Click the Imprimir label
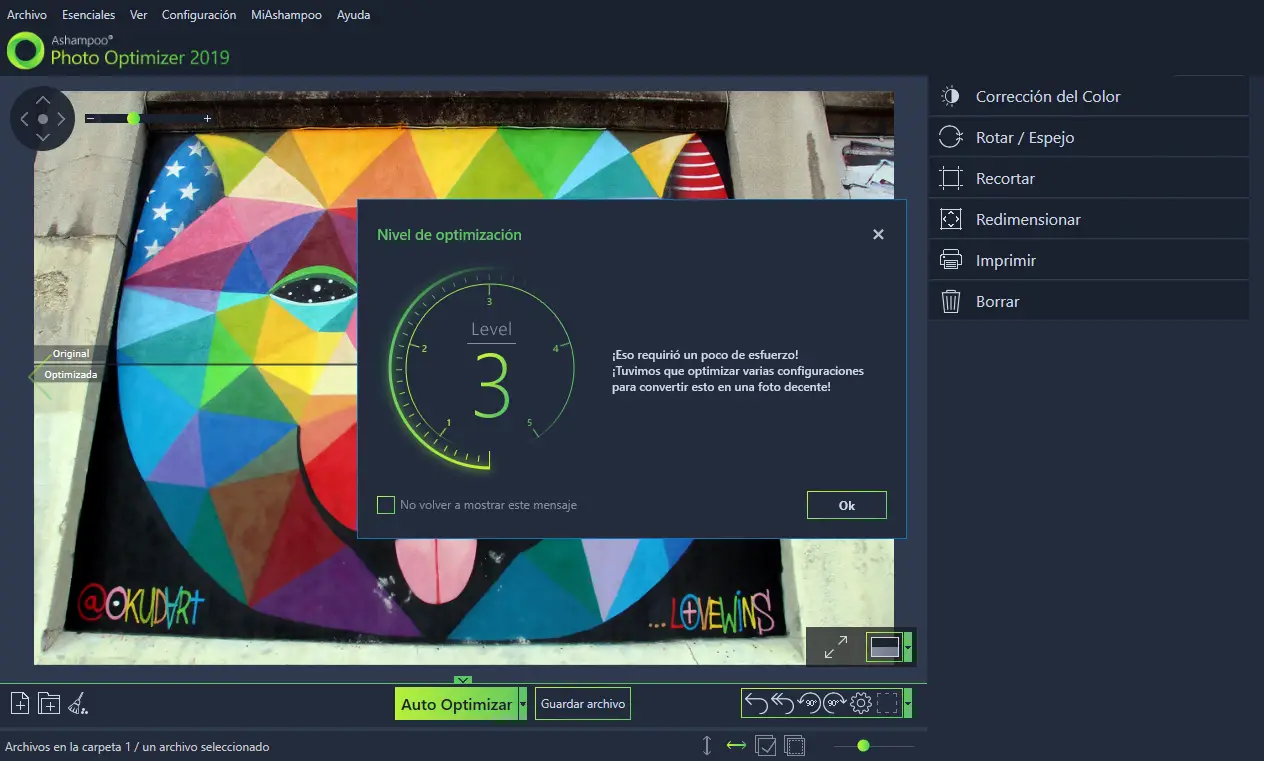The height and width of the screenshot is (761, 1264). point(1006,260)
